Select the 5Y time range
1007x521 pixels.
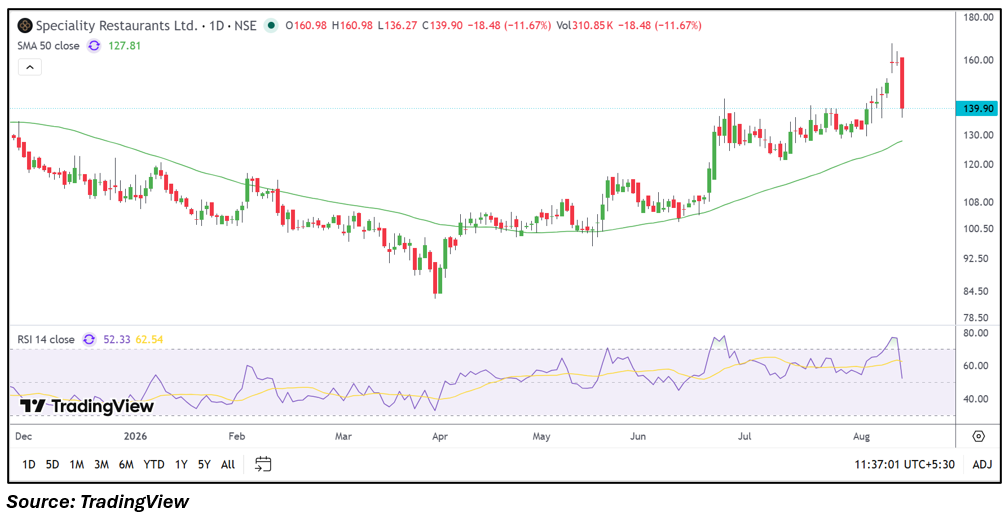tap(204, 464)
